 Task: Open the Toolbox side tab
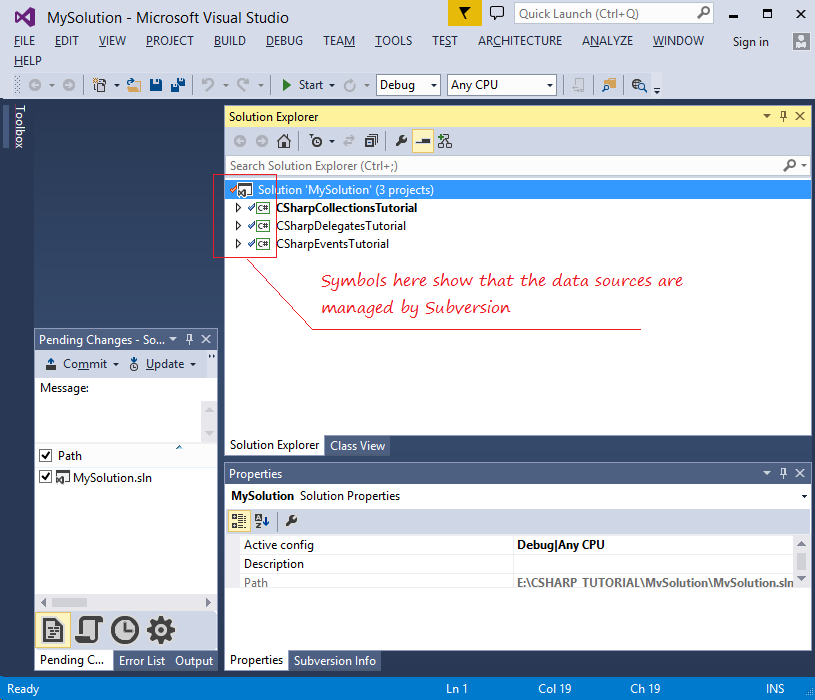pos(19,126)
